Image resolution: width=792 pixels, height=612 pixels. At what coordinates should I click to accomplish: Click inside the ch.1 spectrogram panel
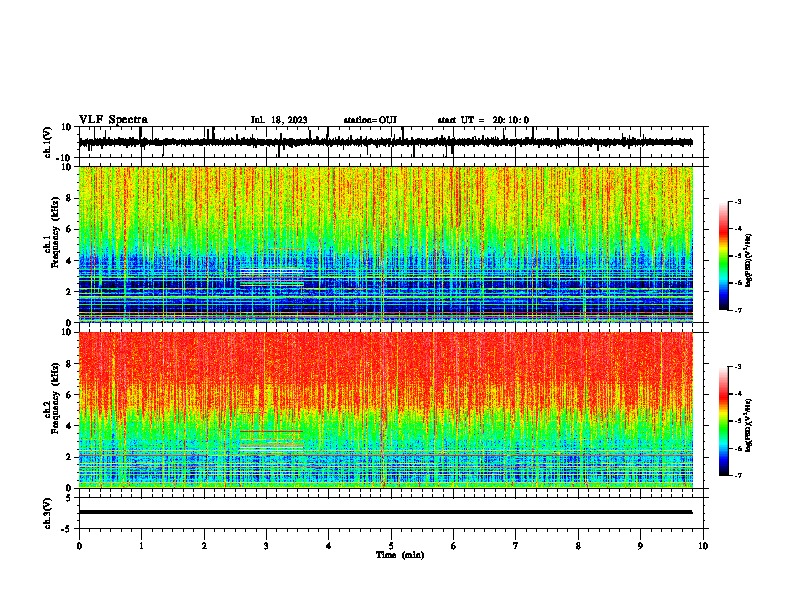(386, 244)
